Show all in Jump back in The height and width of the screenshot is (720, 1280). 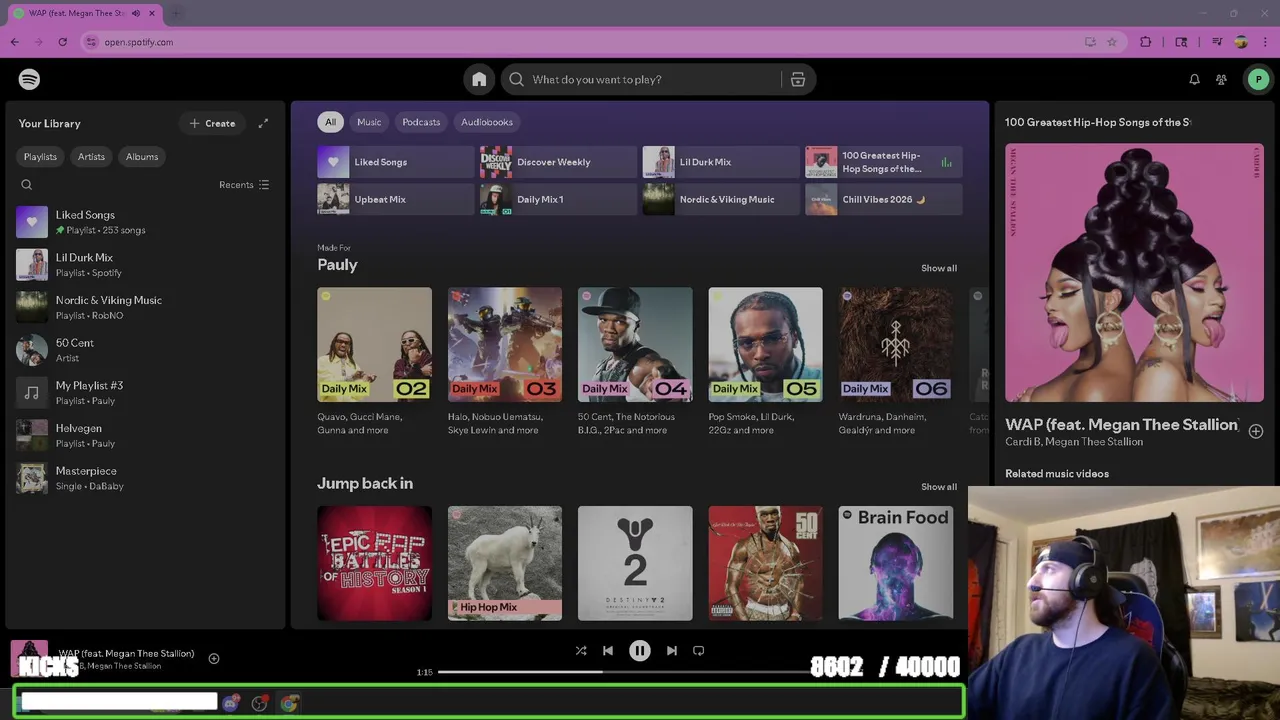(939, 487)
